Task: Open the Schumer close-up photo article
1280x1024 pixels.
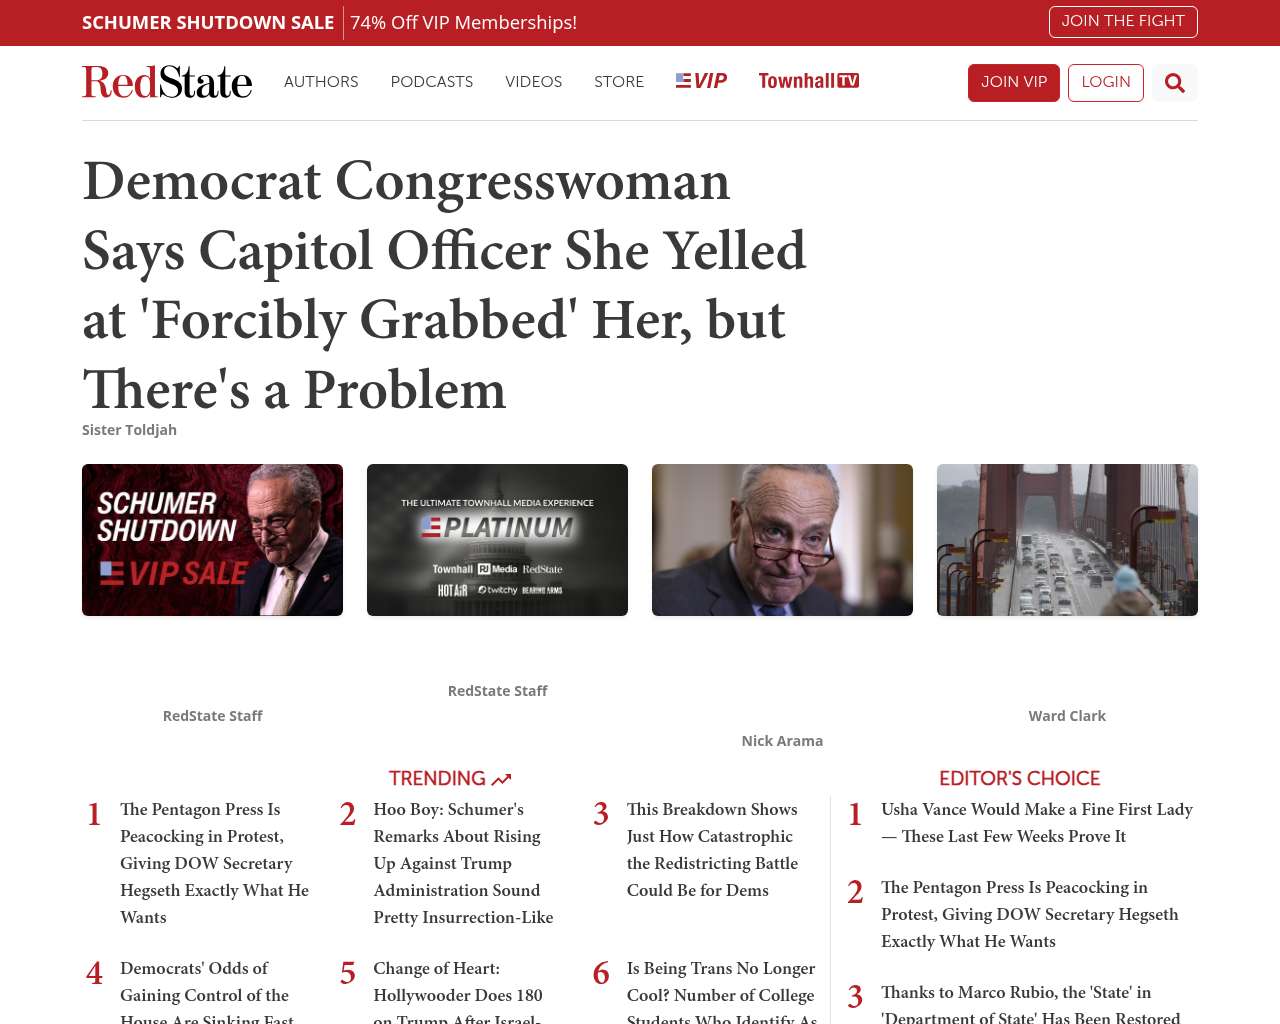Action: (782, 540)
